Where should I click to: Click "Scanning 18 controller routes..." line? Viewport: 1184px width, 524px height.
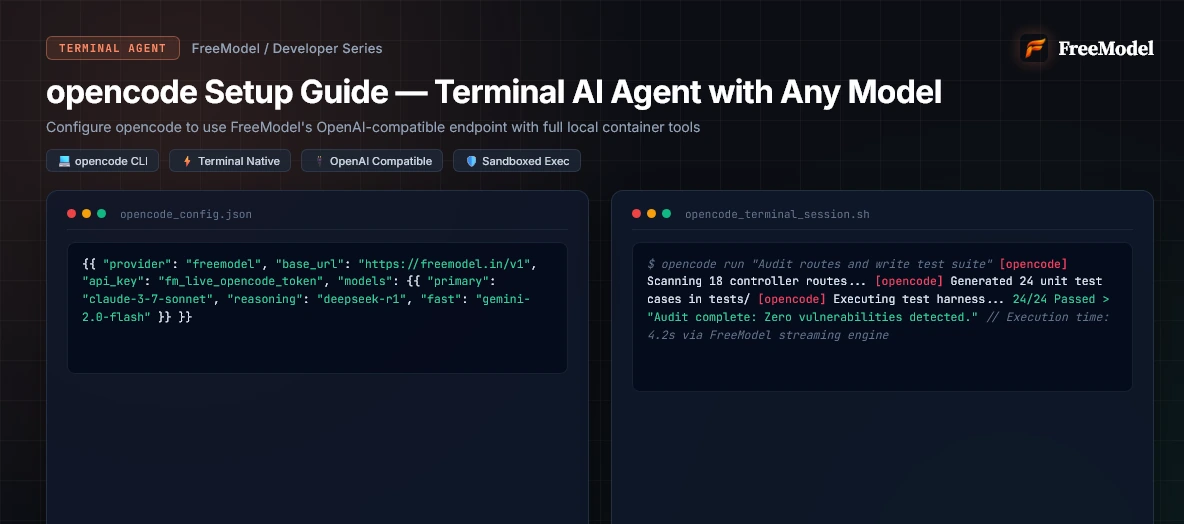(758, 282)
